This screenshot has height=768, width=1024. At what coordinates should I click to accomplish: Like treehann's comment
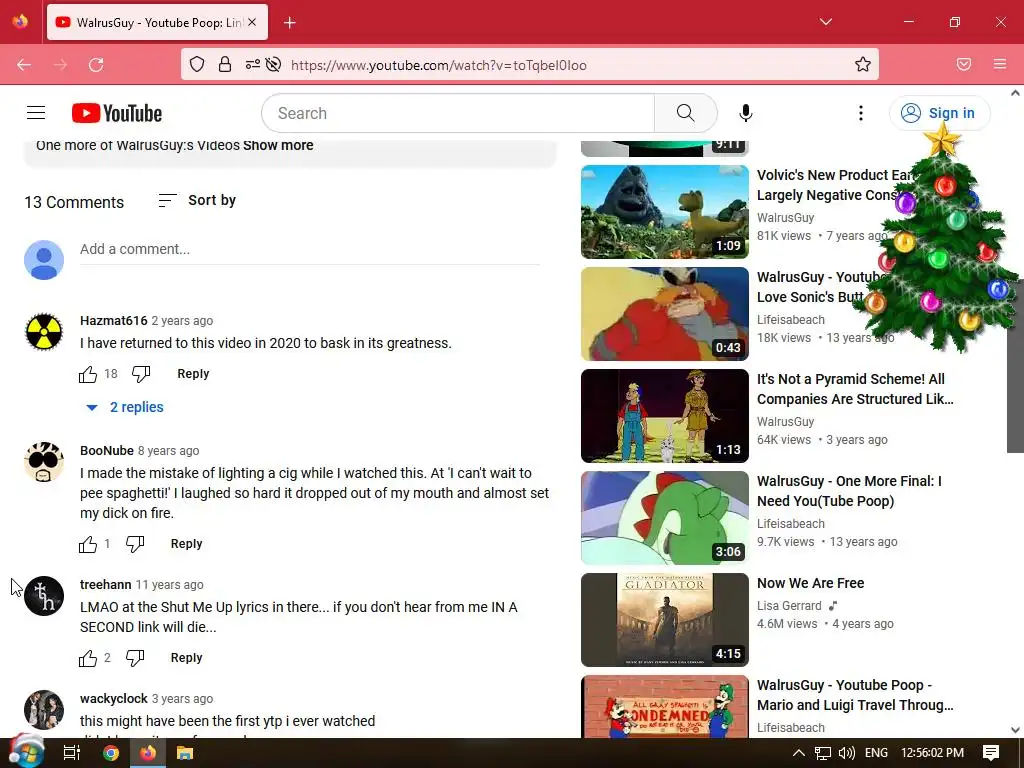pos(88,658)
